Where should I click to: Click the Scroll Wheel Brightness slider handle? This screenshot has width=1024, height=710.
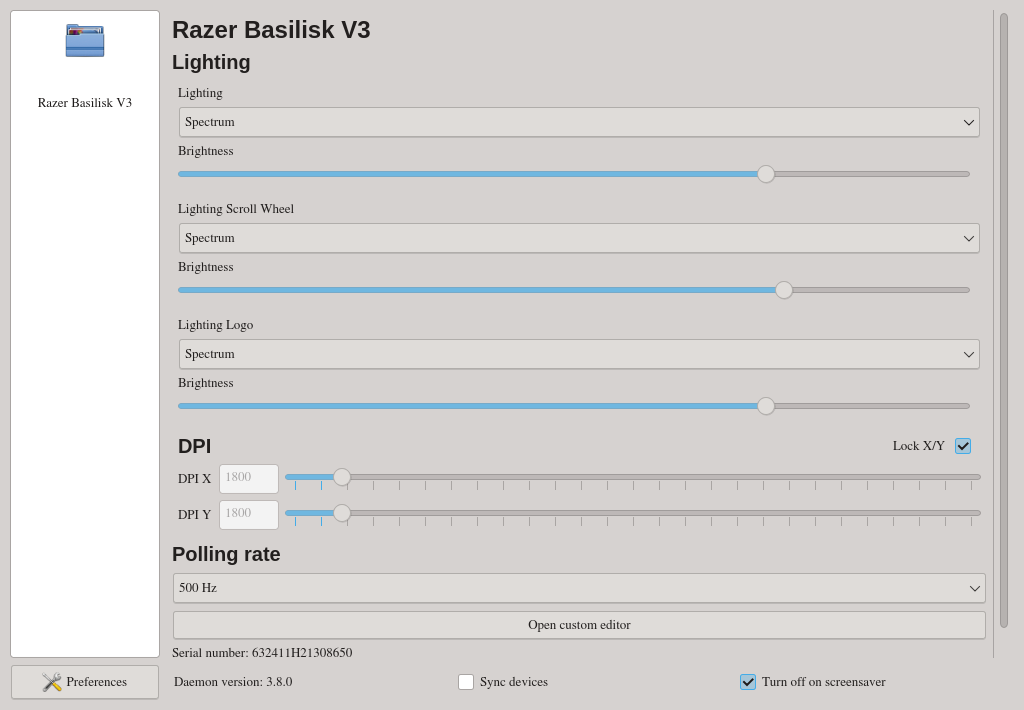pyautogui.click(x=784, y=290)
